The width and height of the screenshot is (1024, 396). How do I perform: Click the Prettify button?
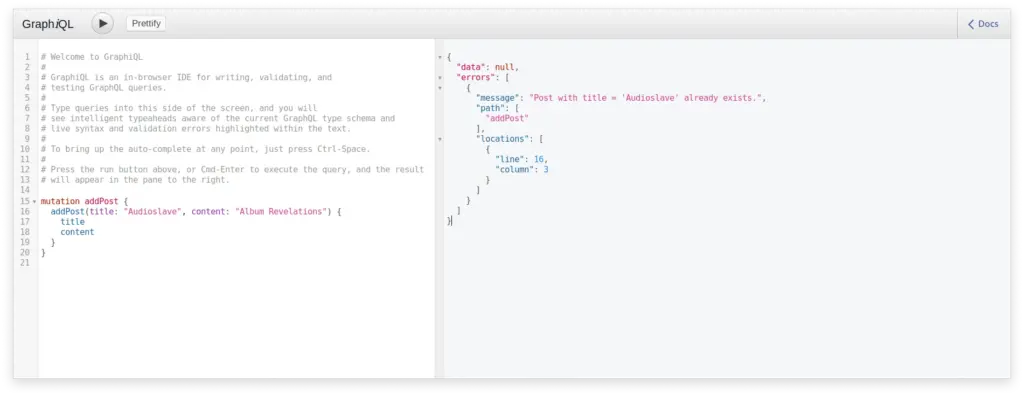146,24
